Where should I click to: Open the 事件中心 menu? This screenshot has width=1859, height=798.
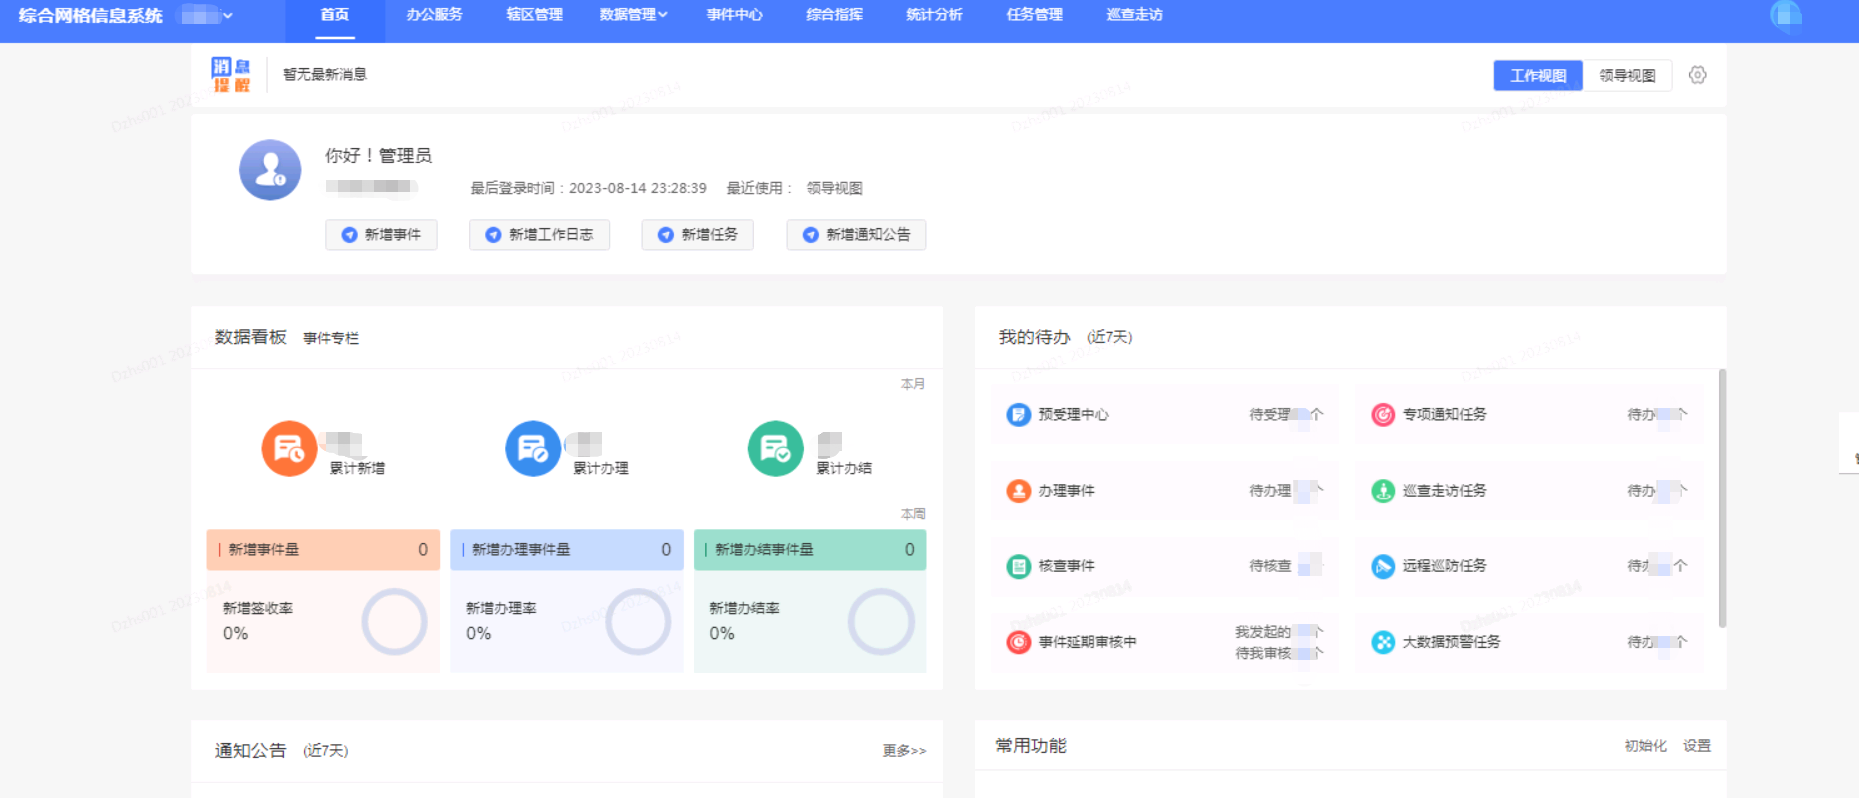tap(734, 15)
